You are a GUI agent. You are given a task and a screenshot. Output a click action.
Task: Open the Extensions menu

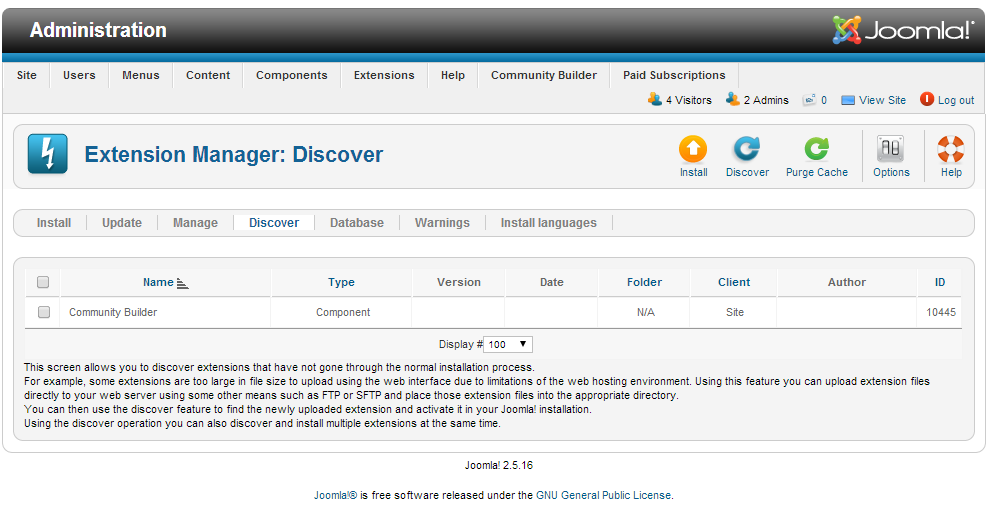384,75
